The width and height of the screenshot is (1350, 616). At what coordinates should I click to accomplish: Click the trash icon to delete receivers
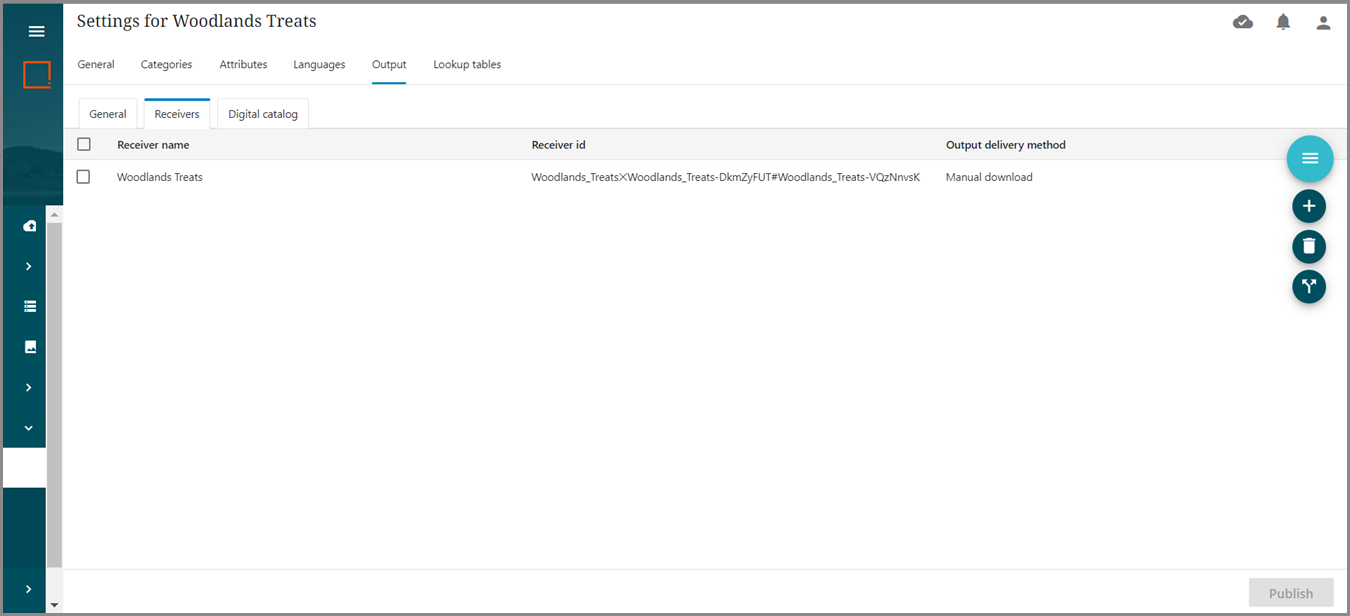click(1309, 247)
